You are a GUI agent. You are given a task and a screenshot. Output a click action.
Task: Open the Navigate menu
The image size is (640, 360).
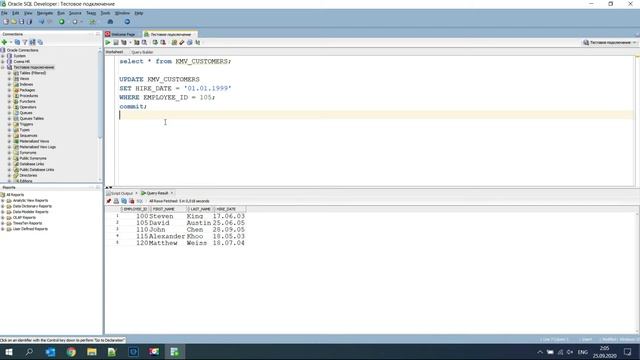(x=45, y=13)
